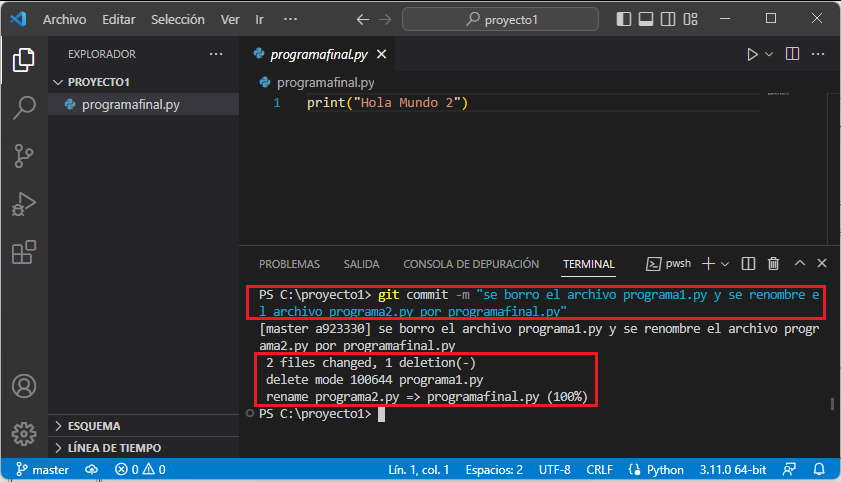Change encoding via UTF-8
The height and width of the screenshot is (482, 841).
(555, 470)
